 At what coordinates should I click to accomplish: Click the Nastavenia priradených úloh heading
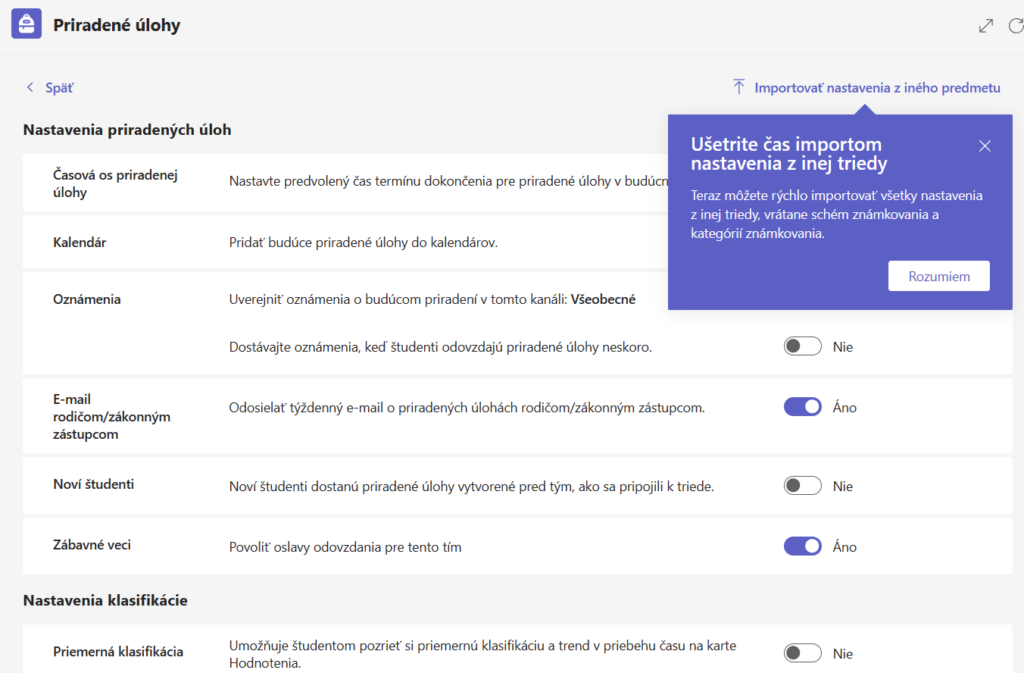pos(127,130)
